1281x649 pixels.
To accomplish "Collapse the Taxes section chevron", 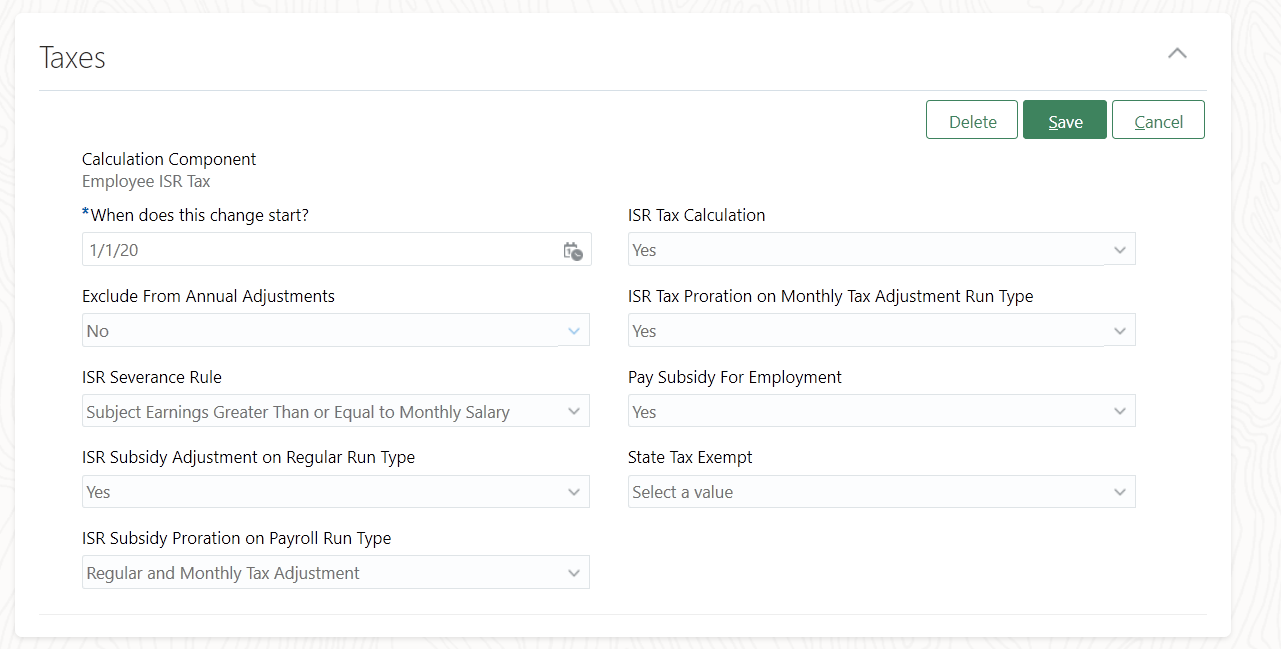I will pyautogui.click(x=1177, y=54).
